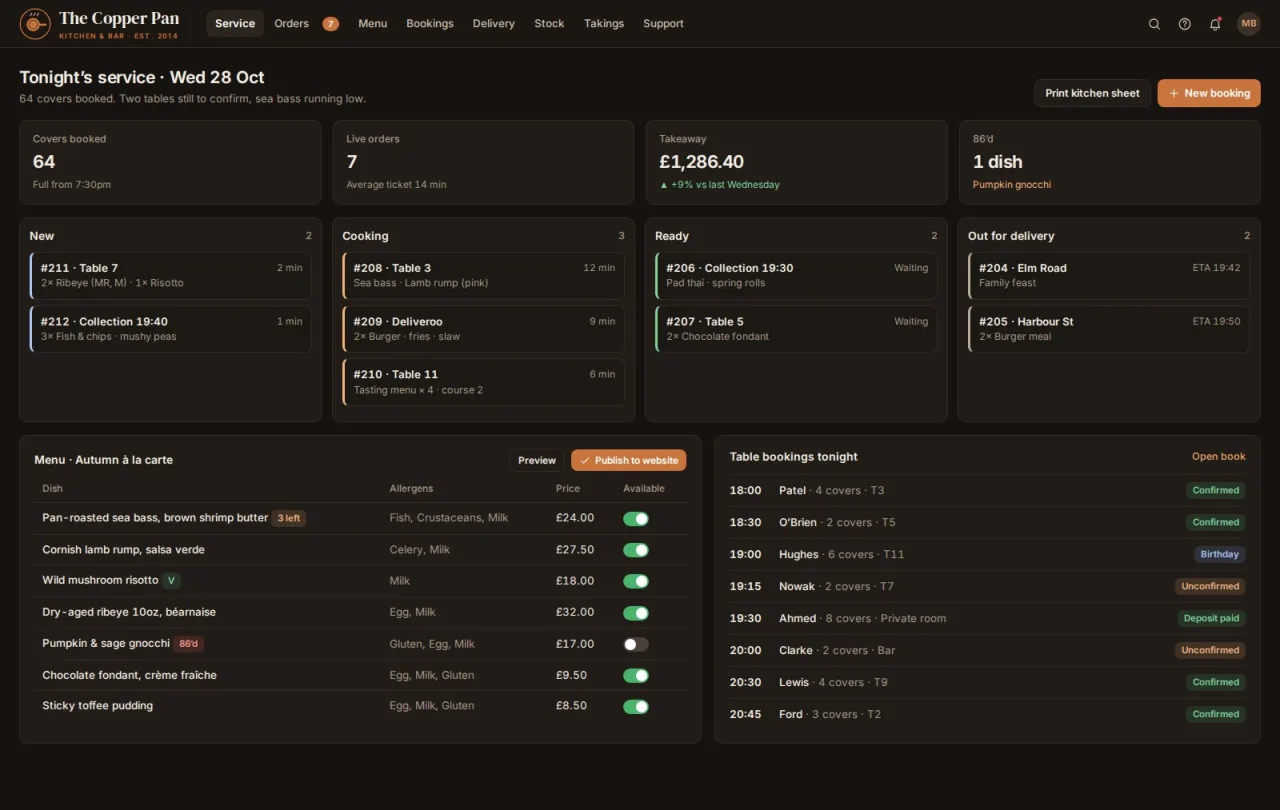The image size is (1280, 810).
Task: Go to the Service tab
Action: pos(235,24)
